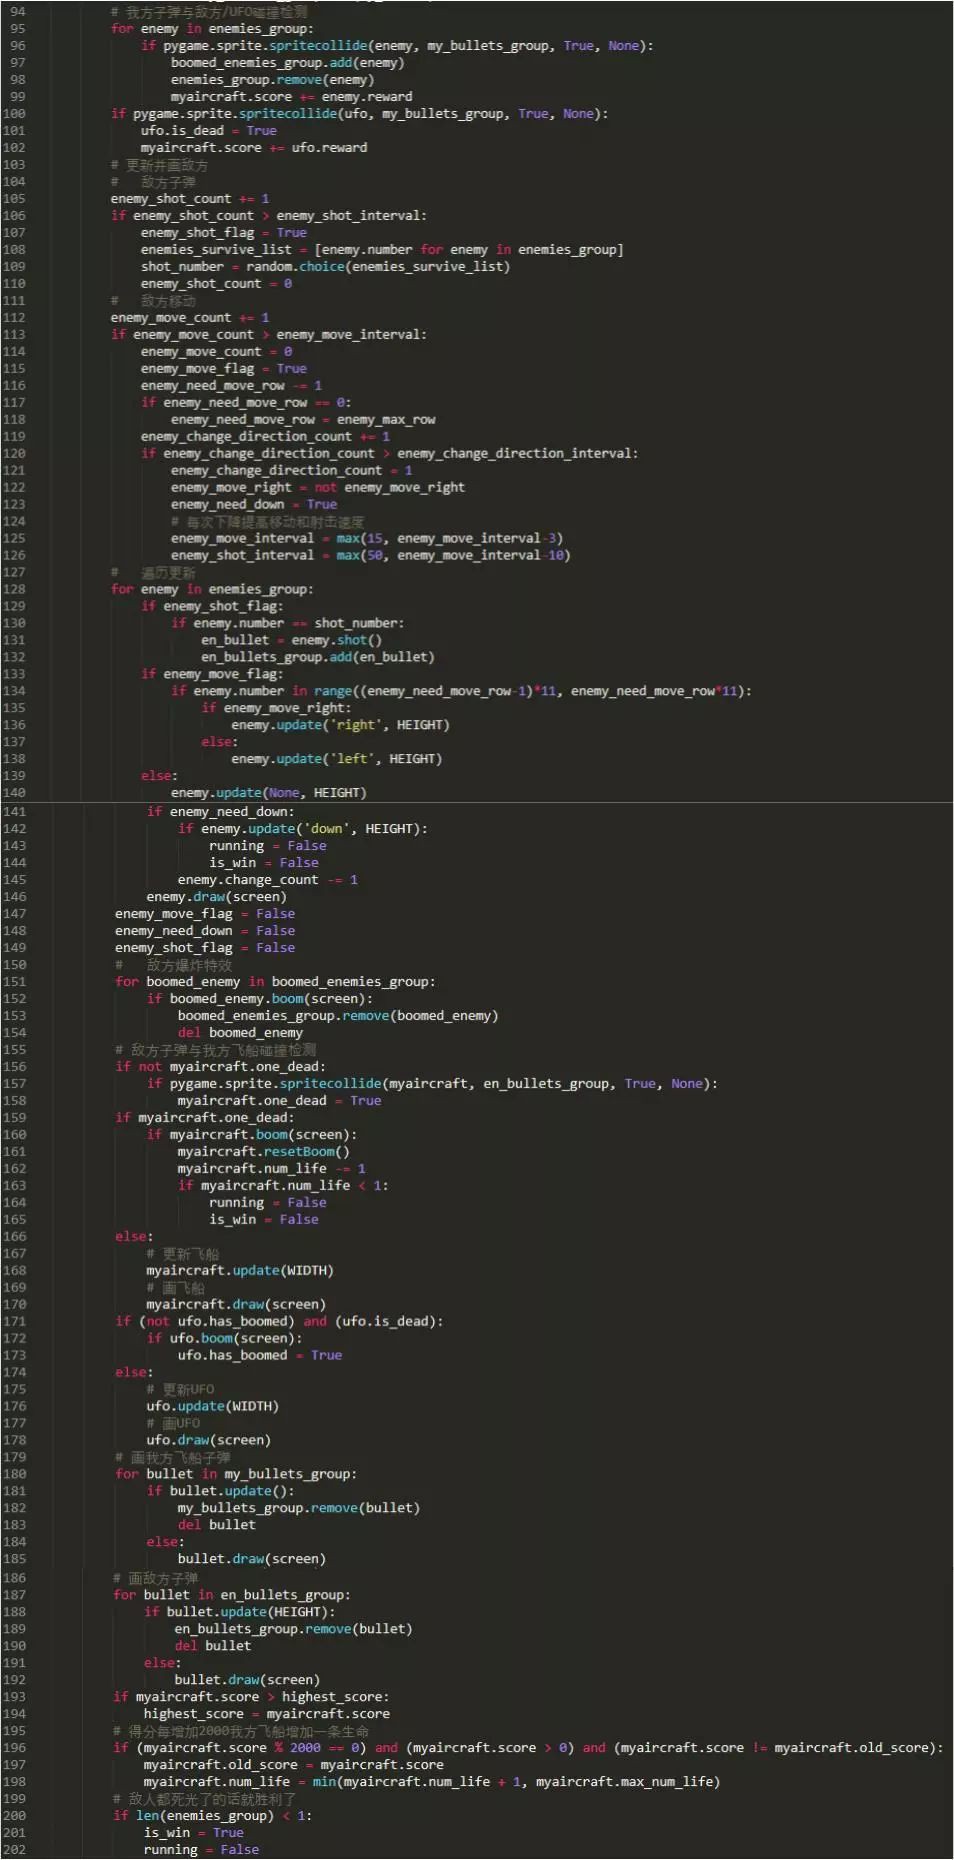The height and width of the screenshot is (1860, 954).
Task: Click the 'en_bullet = enemy.shot()' line
Action: [291, 641]
